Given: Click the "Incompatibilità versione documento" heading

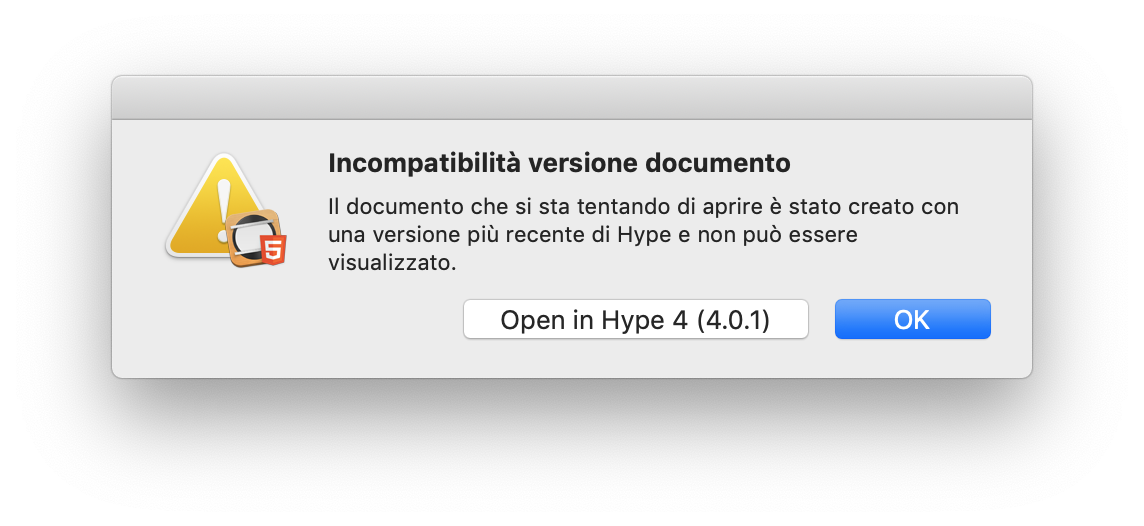Looking at the screenshot, I should coord(559,162).
